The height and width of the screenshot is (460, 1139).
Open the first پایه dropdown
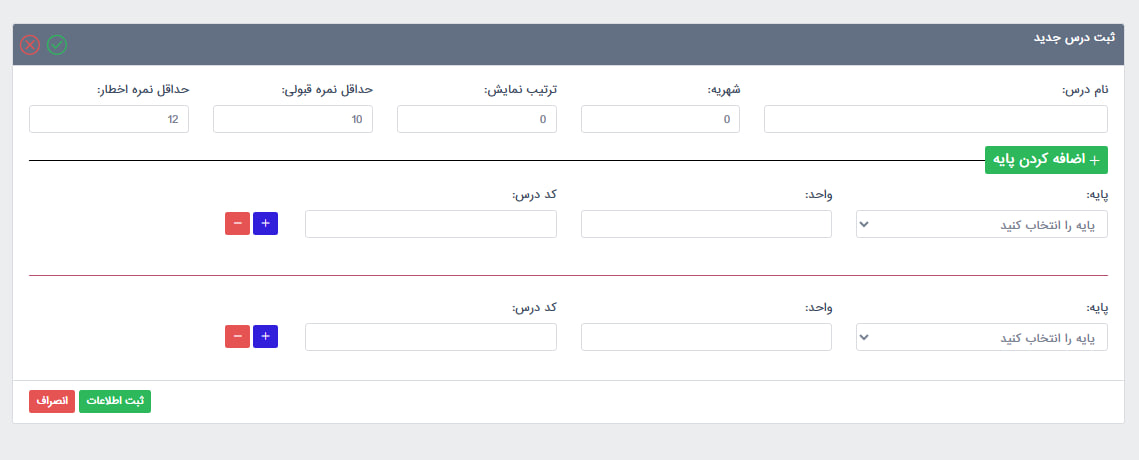coord(981,225)
